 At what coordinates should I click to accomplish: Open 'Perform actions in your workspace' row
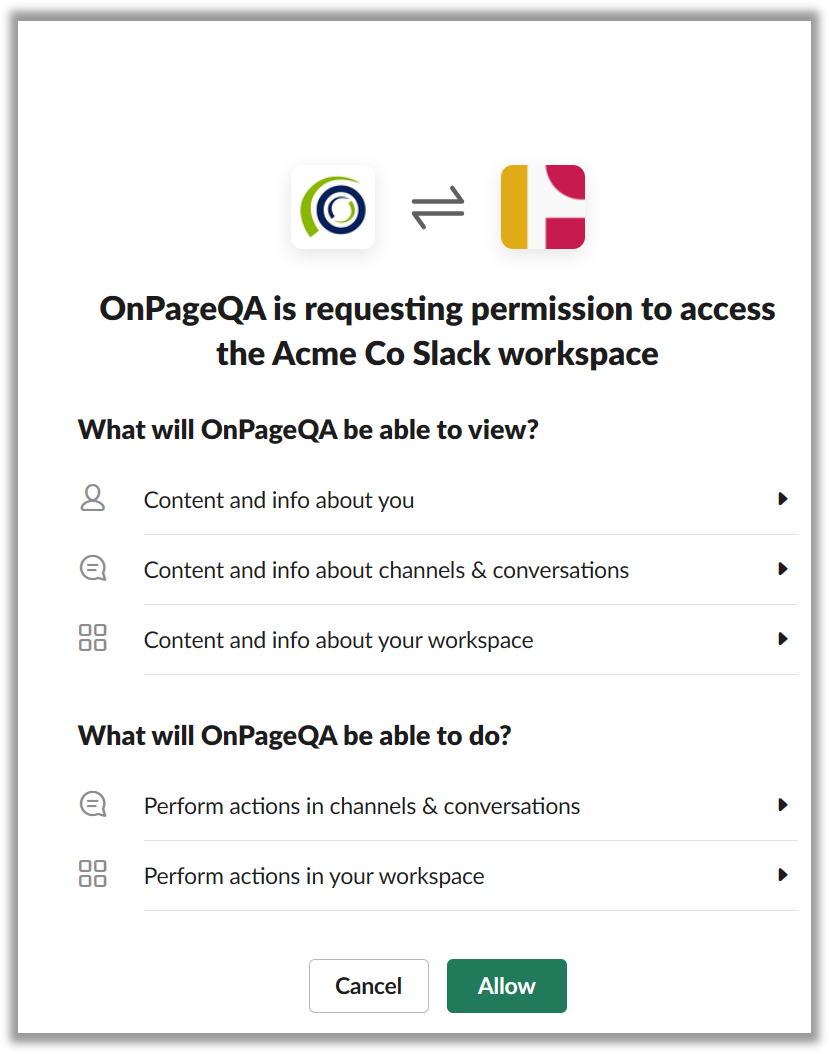[x=438, y=876]
